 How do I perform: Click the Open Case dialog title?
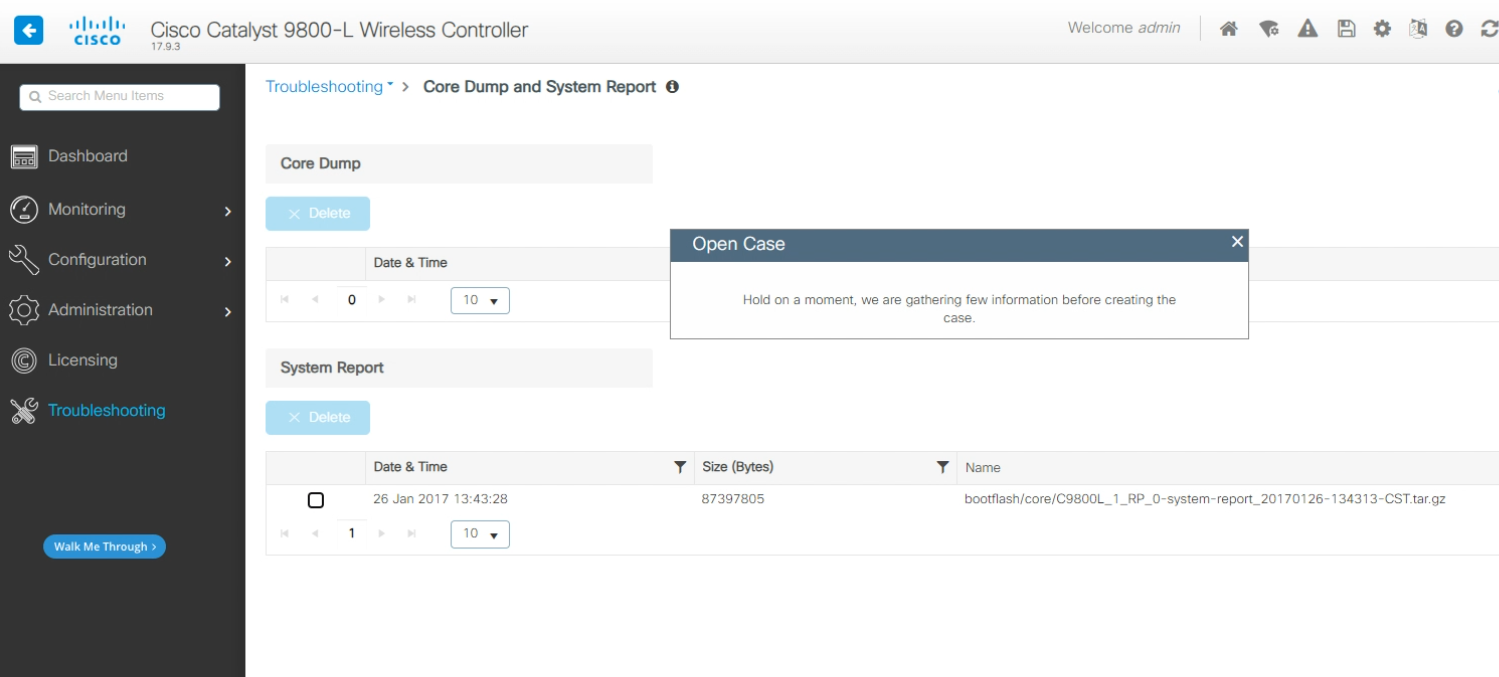click(739, 244)
